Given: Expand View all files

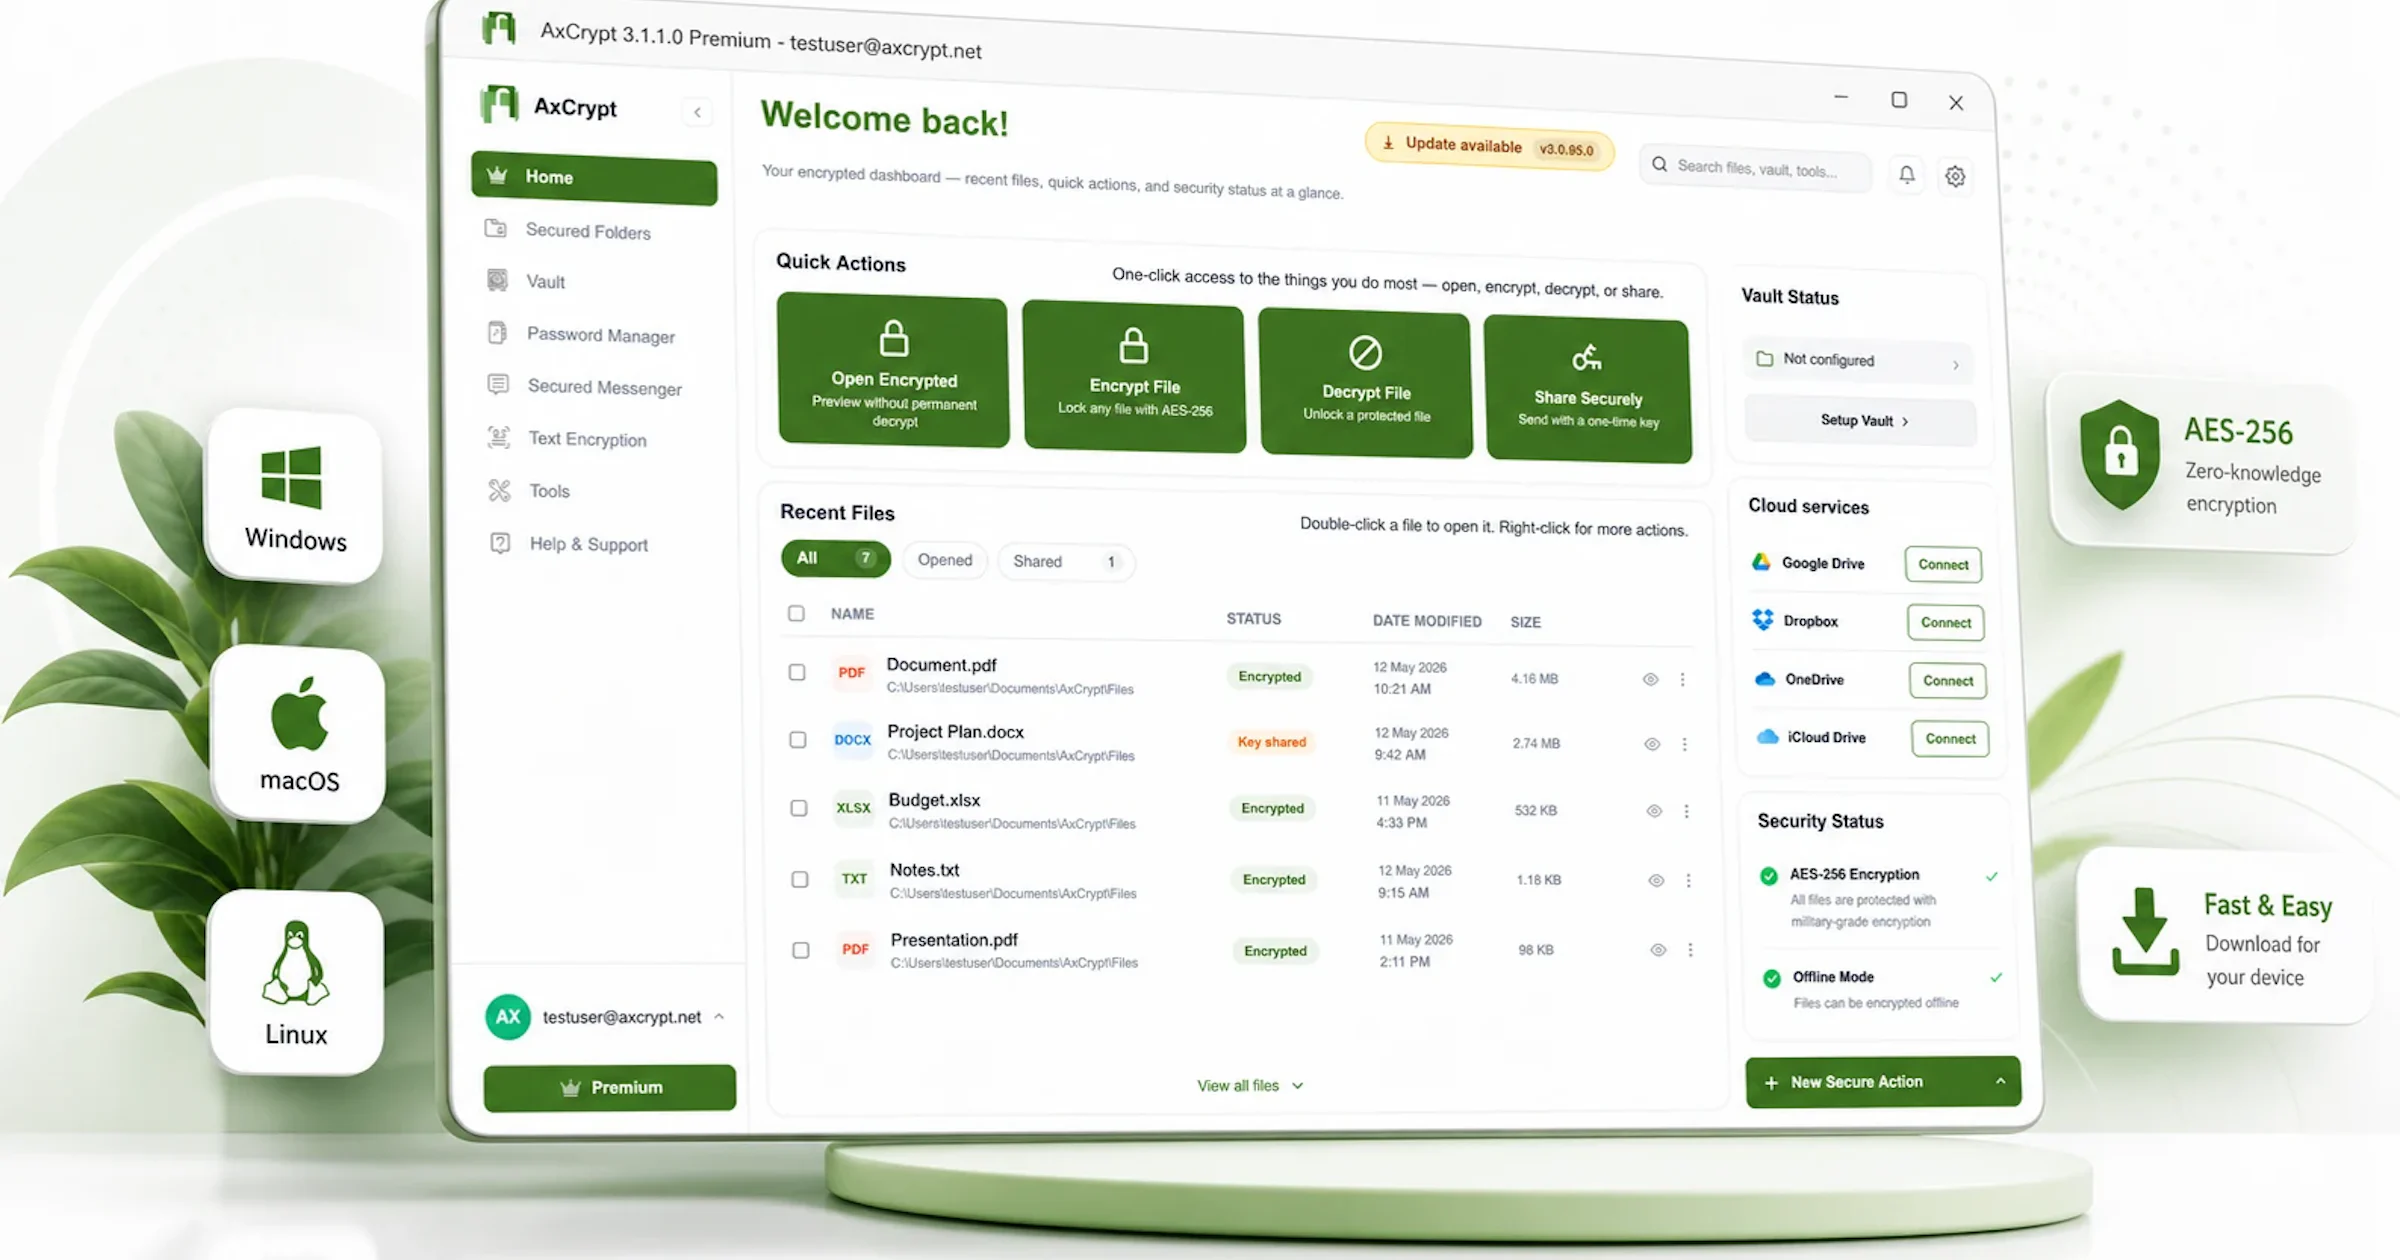Looking at the screenshot, I should [x=1250, y=1086].
